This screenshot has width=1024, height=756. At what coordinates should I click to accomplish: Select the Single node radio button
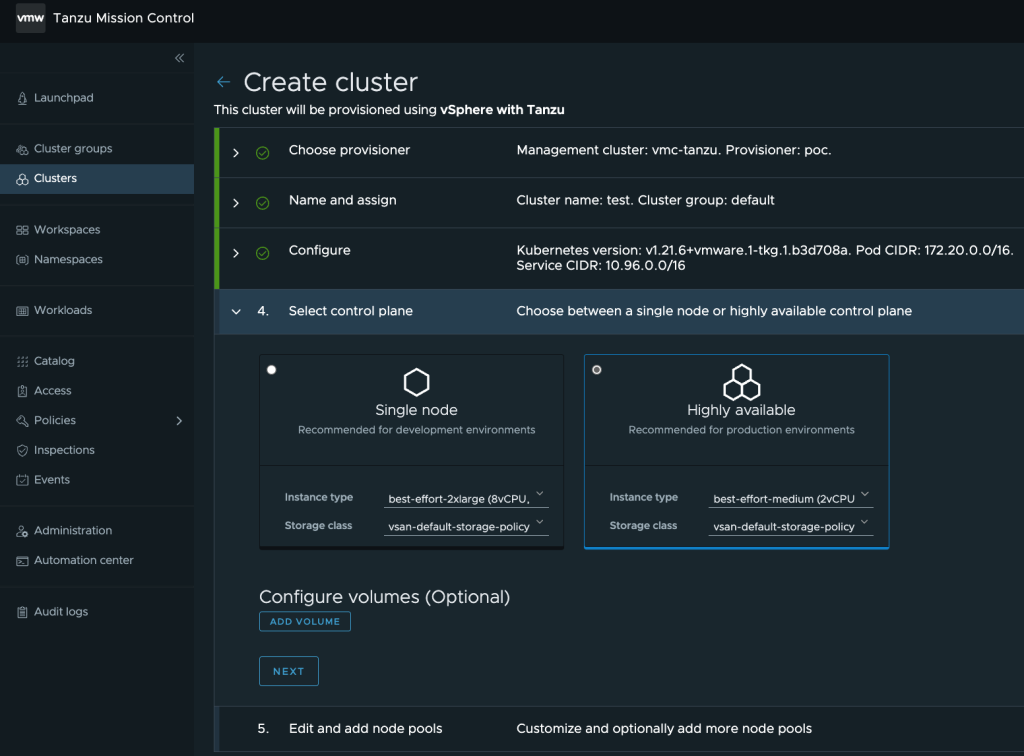point(272,370)
